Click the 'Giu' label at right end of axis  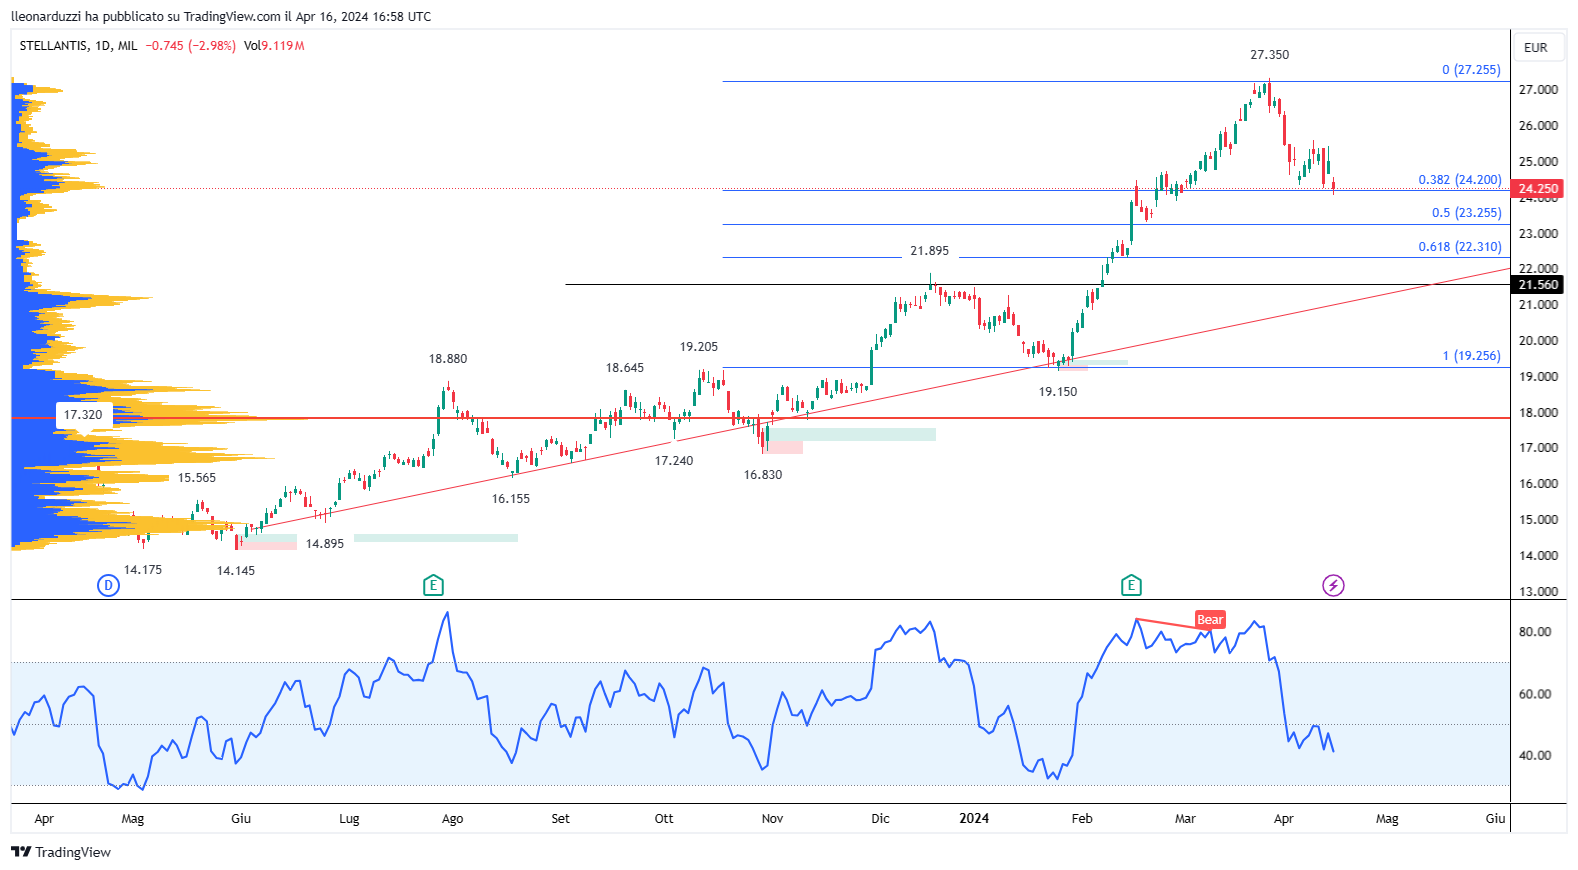pos(1495,819)
